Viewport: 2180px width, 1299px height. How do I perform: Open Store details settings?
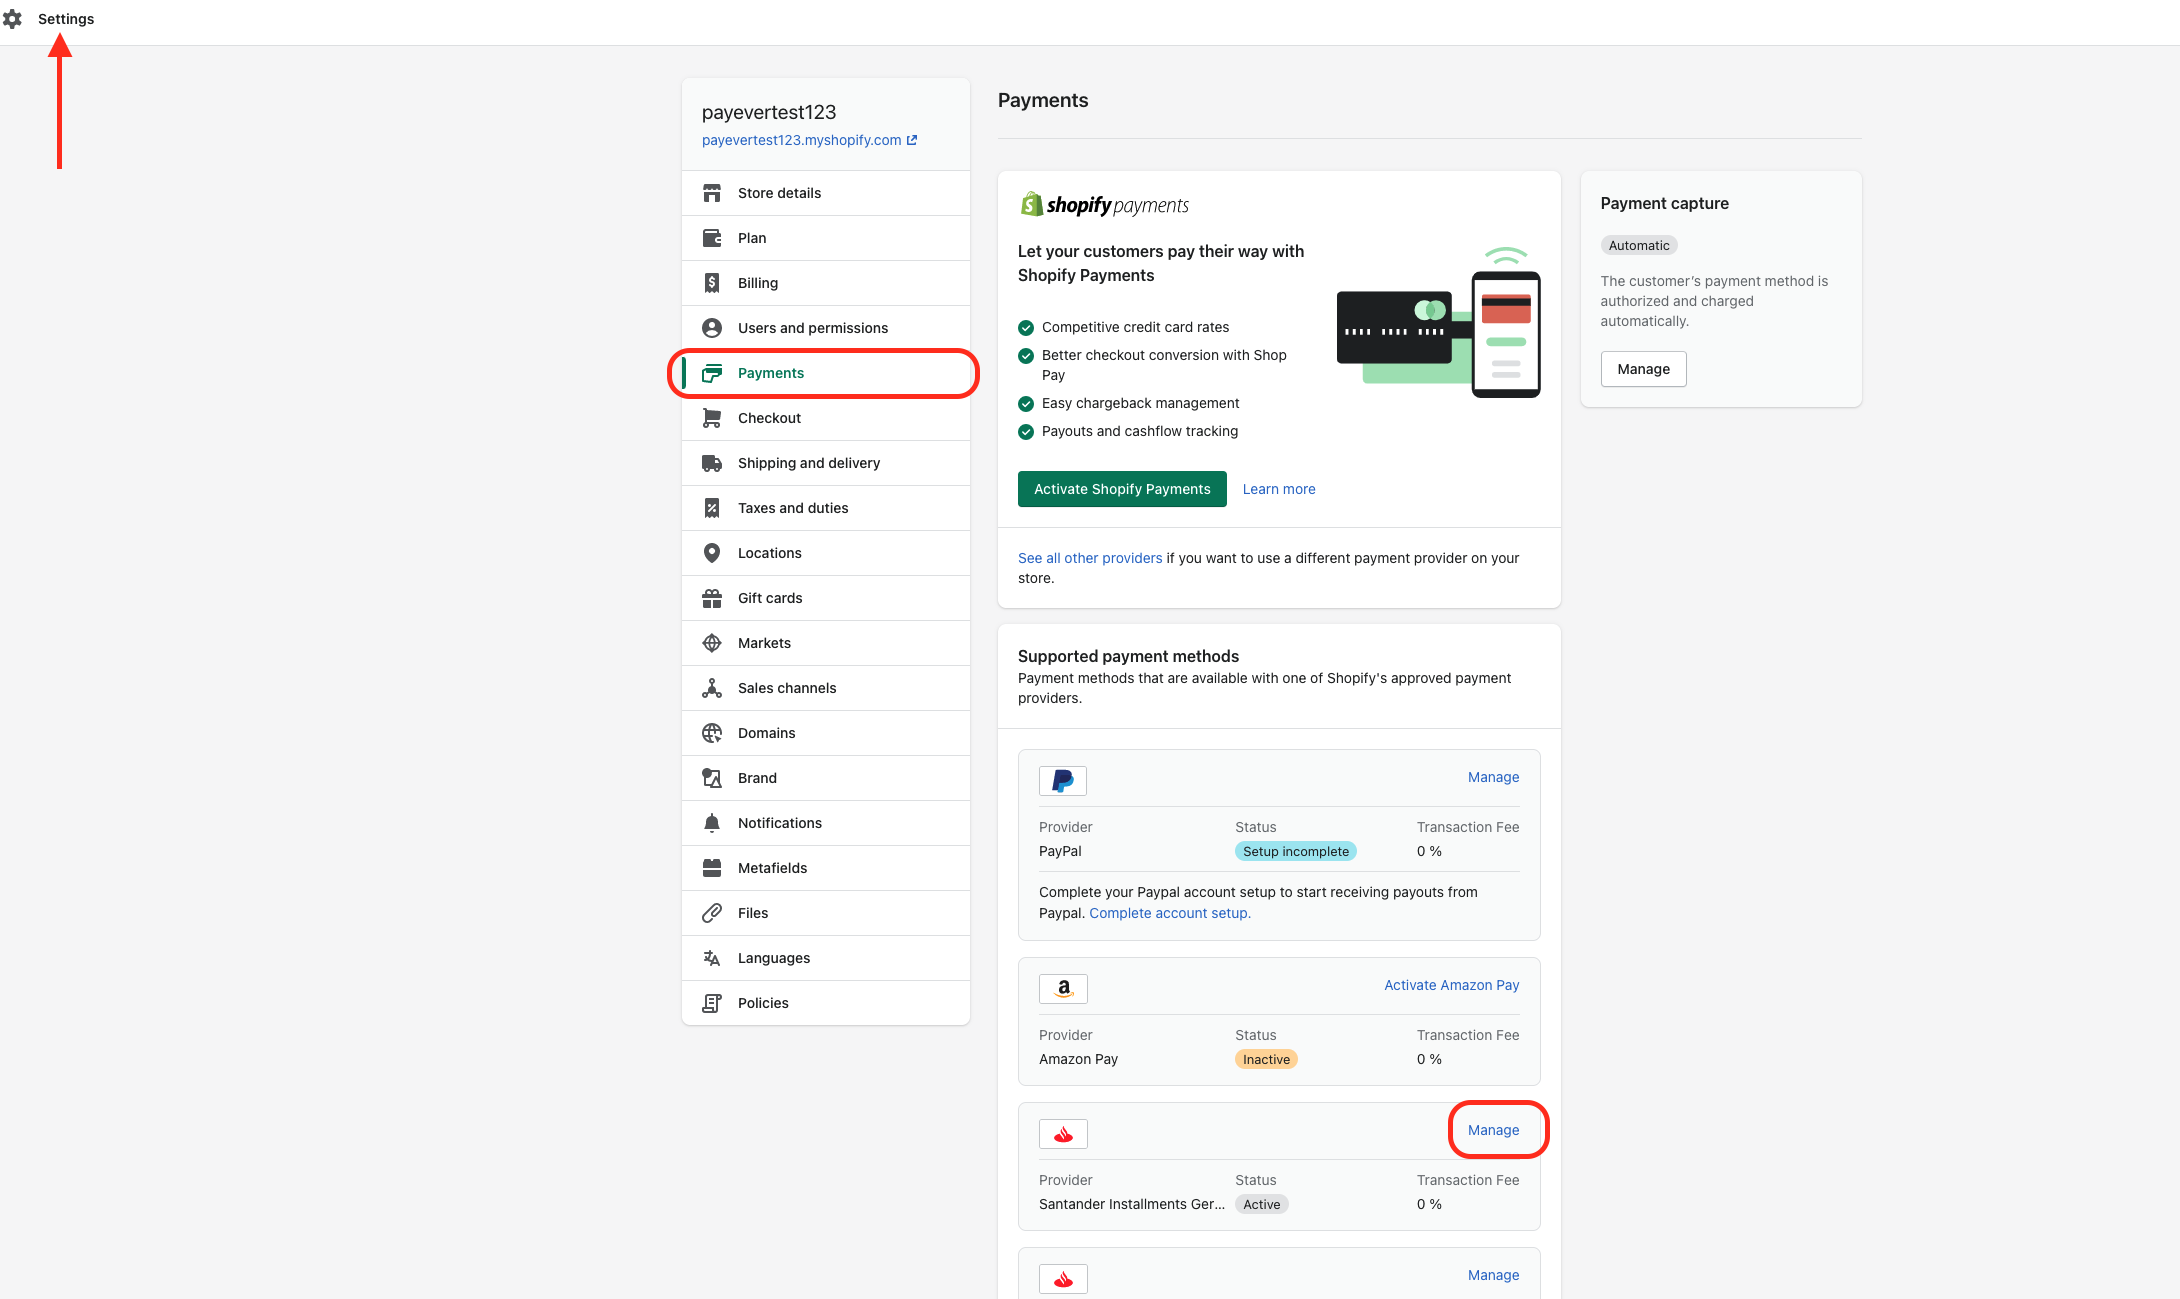point(826,193)
